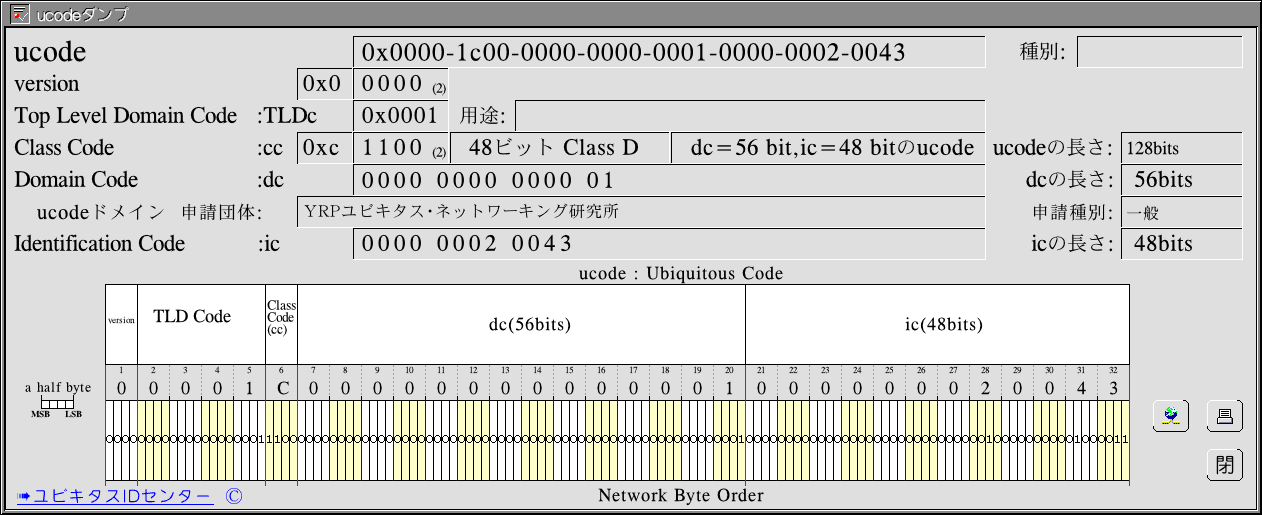Click the ucodeダンプ title bar icon
The height and width of the screenshot is (515, 1262).
18,13
